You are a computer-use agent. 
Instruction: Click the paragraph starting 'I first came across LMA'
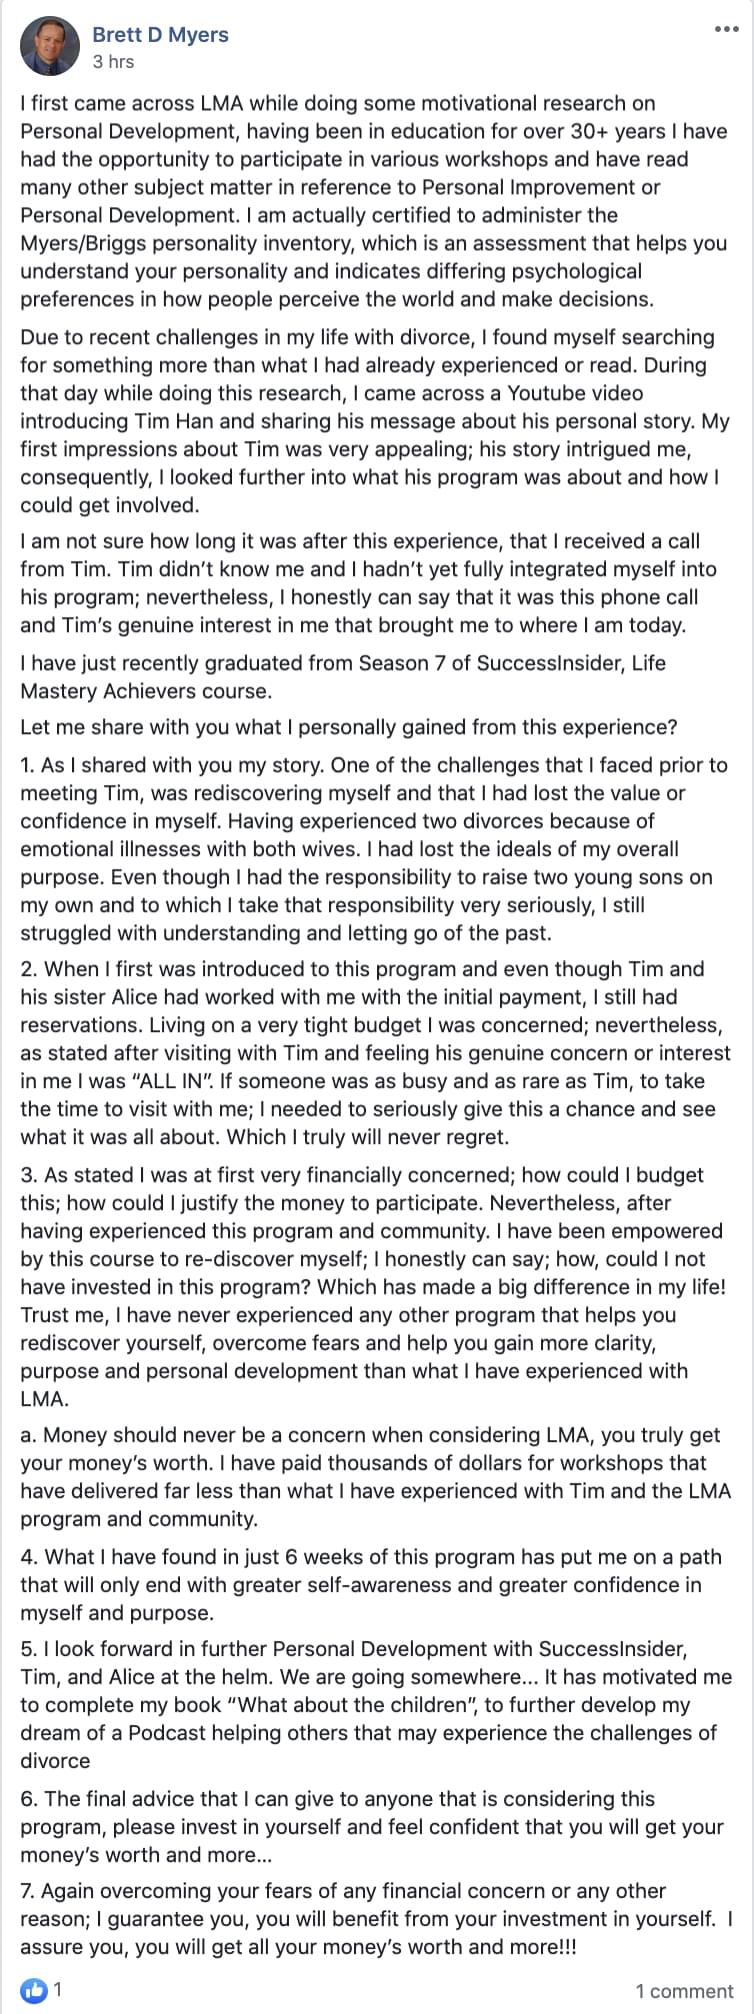tap(374, 201)
